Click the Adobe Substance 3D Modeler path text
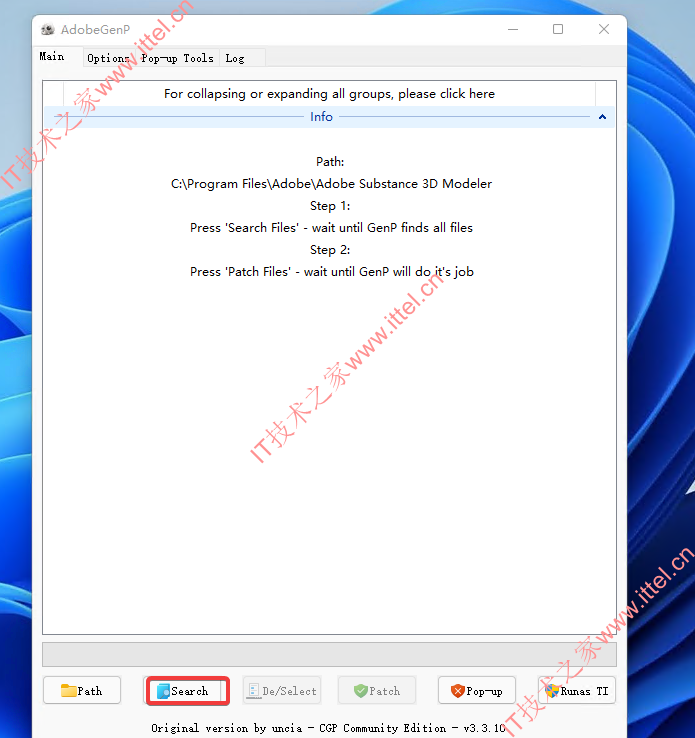Image resolution: width=695 pixels, height=738 pixels. coord(331,184)
